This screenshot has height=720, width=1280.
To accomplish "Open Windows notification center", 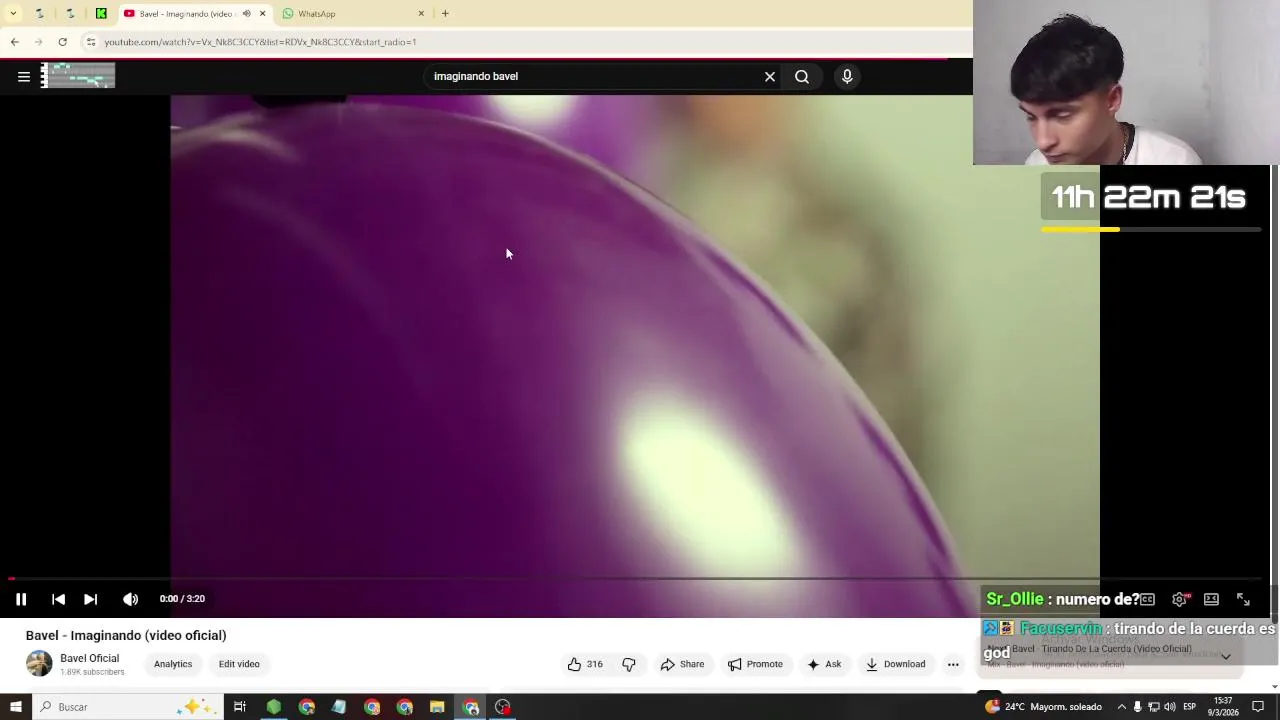I will [x=1258, y=707].
